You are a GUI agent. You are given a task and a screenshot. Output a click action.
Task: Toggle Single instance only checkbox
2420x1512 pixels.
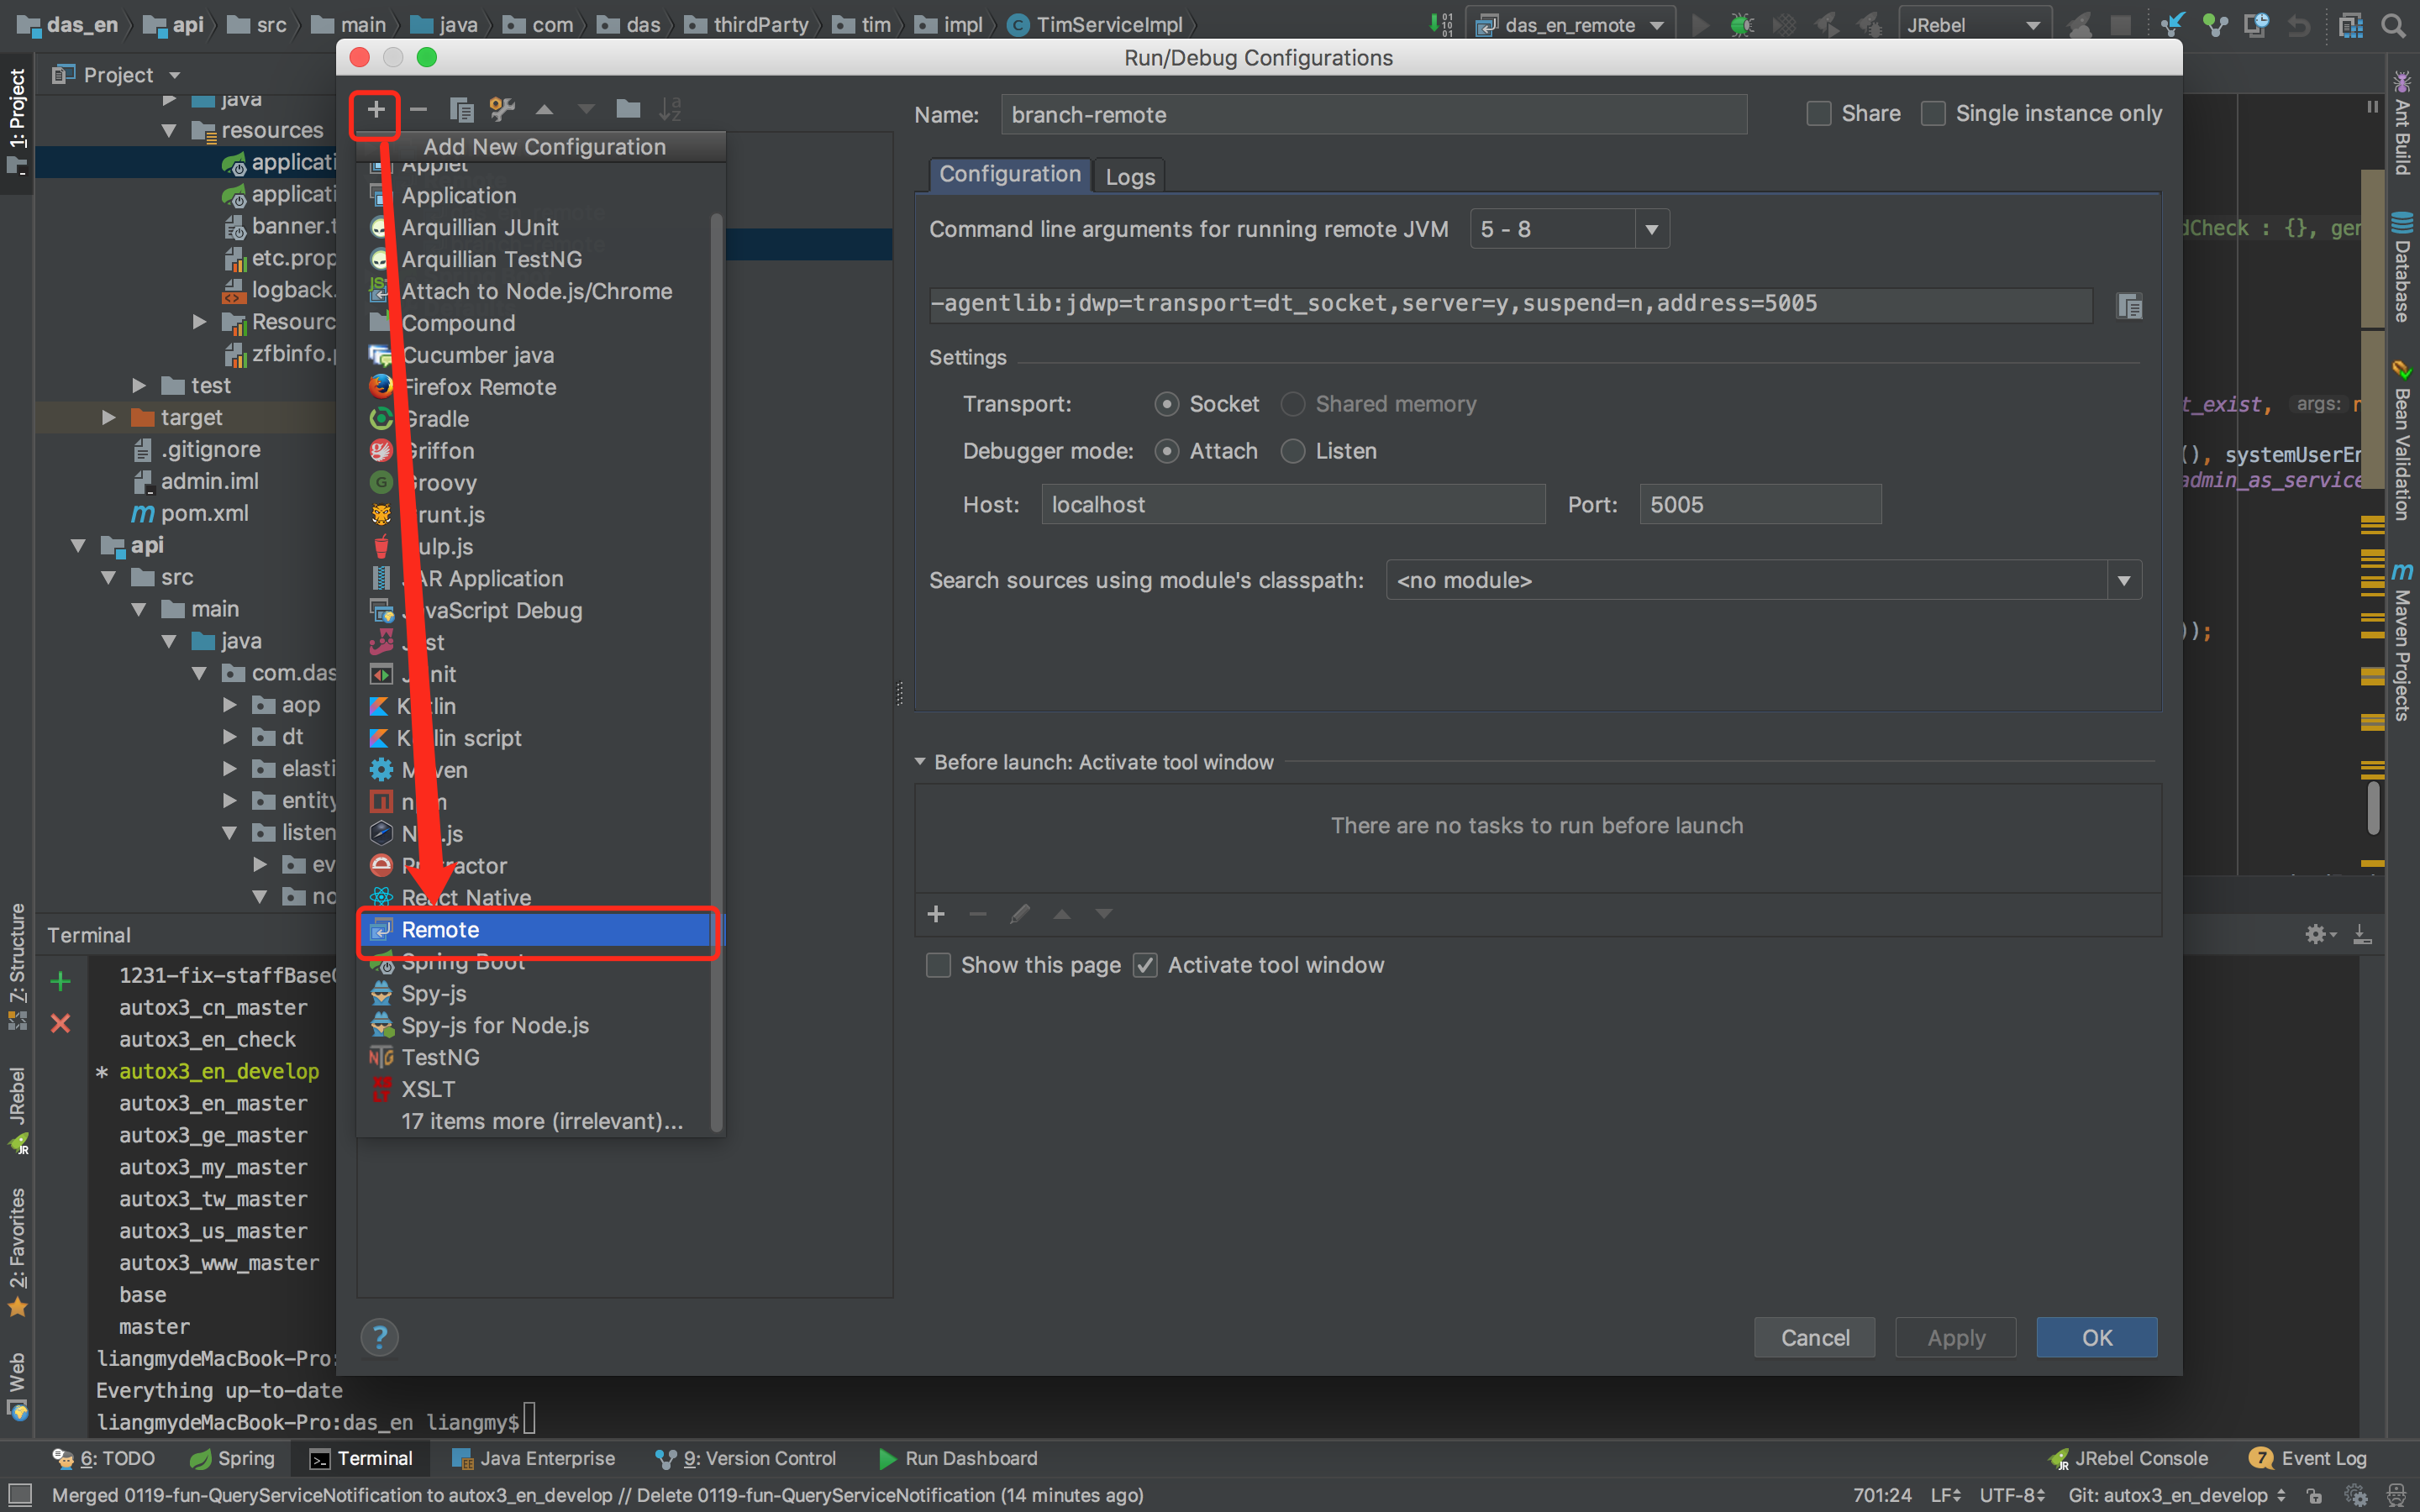pos(1933,114)
